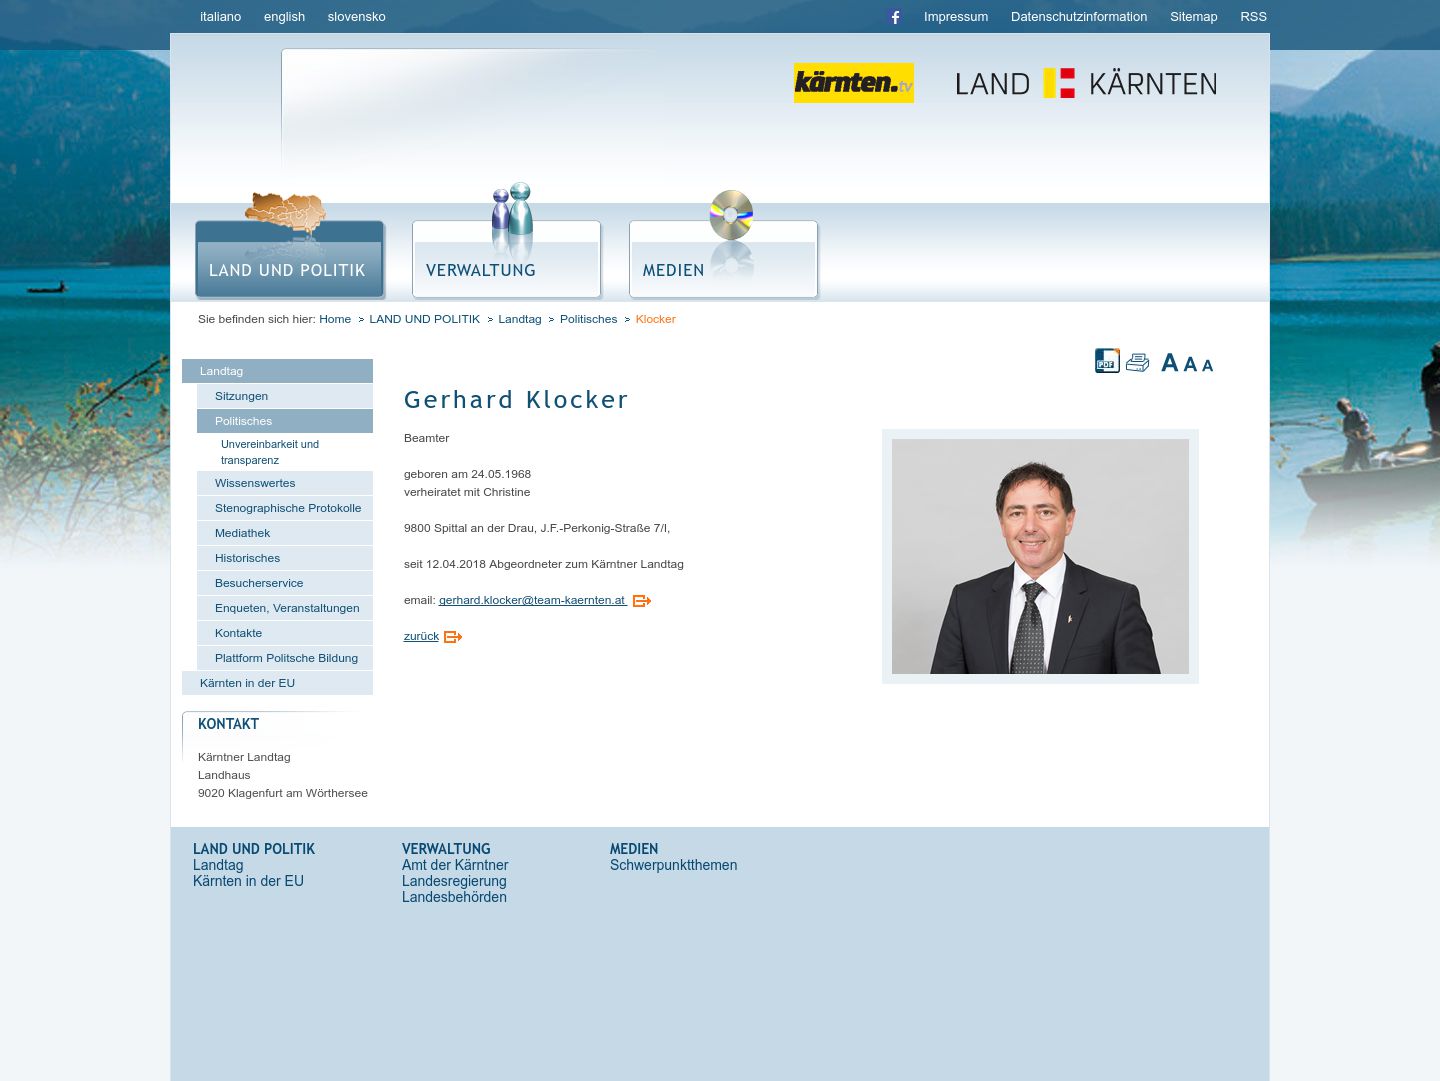Click footer Schwerpunktthemen link
The image size is (1440, 1081).
674,865
